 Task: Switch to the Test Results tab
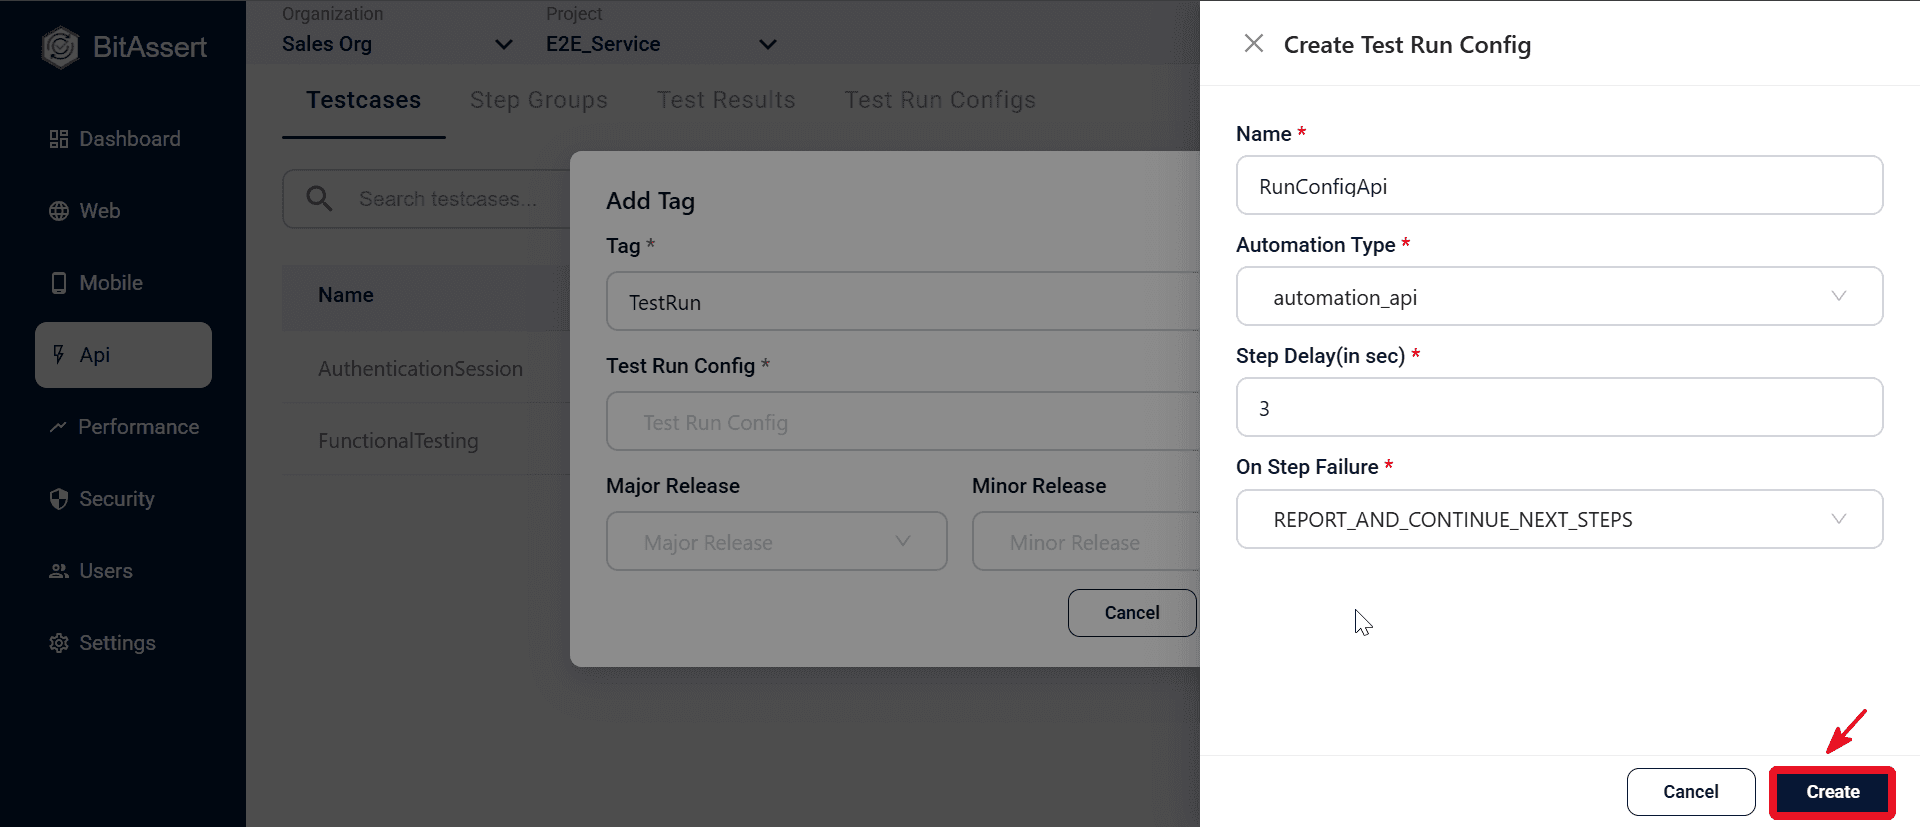click(726, 100)
